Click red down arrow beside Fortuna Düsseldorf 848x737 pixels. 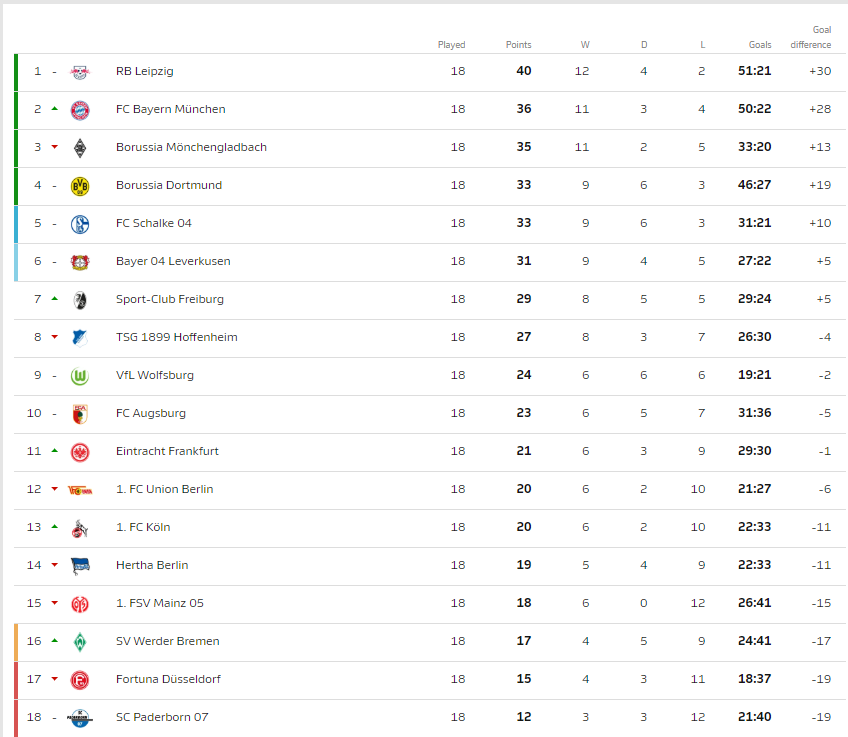(x=55, y=679)
